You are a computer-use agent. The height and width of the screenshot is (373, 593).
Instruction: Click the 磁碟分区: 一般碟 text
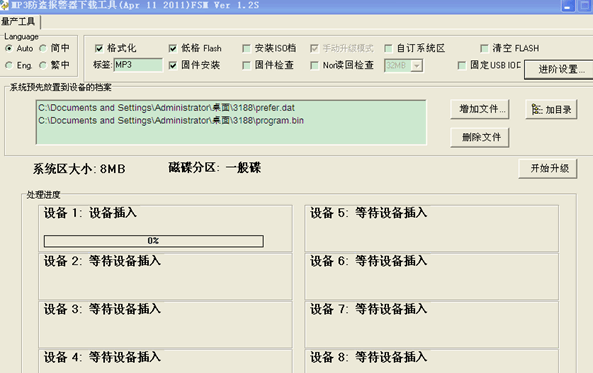point(214,168)
